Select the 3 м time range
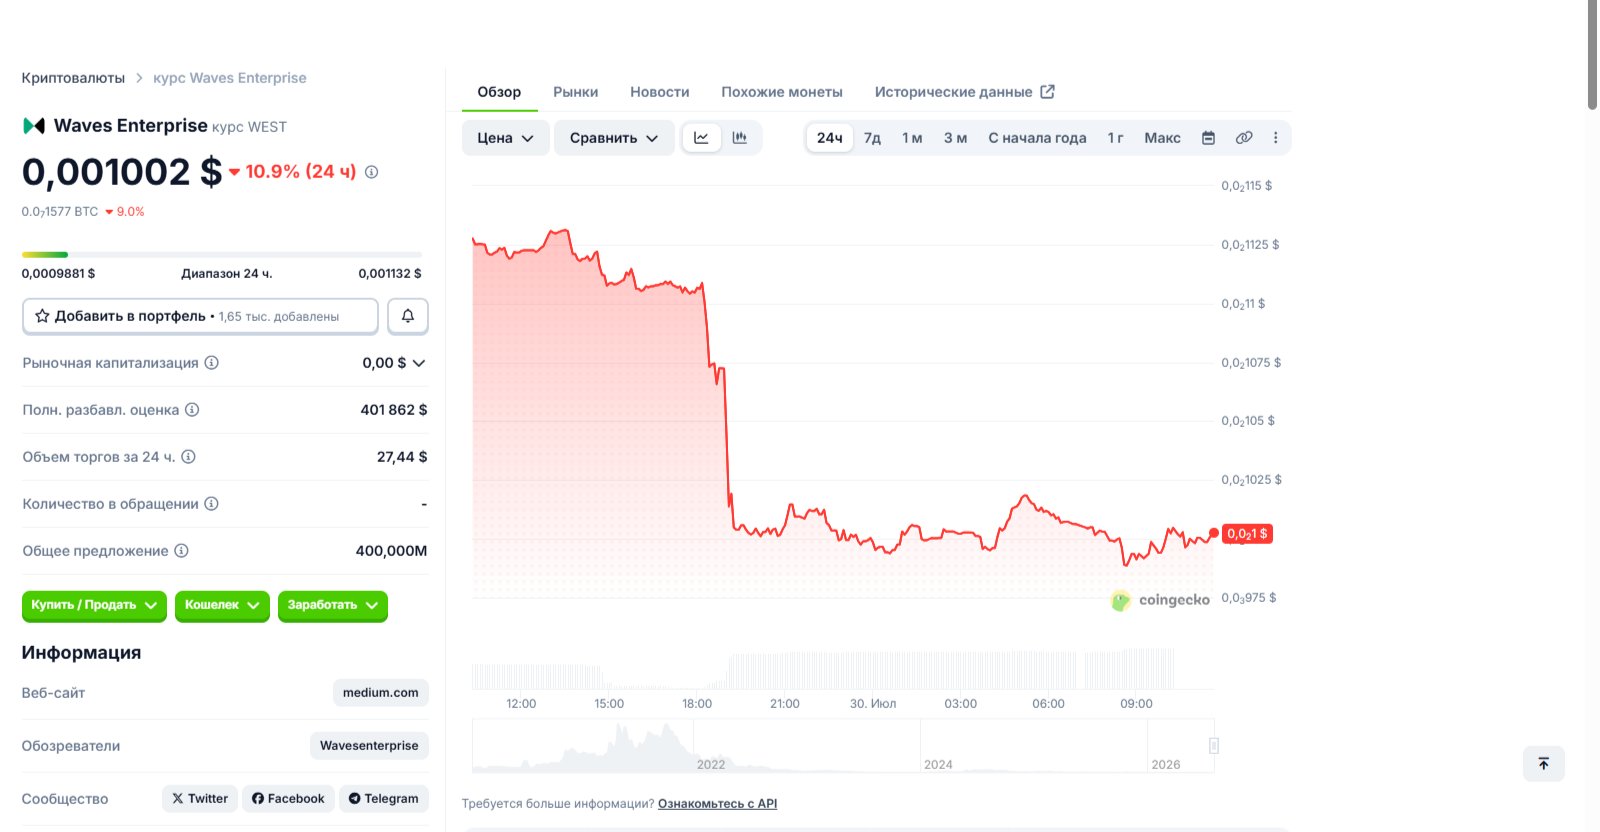This screenshot has height=832, width=1600. (x=955, y=138)
